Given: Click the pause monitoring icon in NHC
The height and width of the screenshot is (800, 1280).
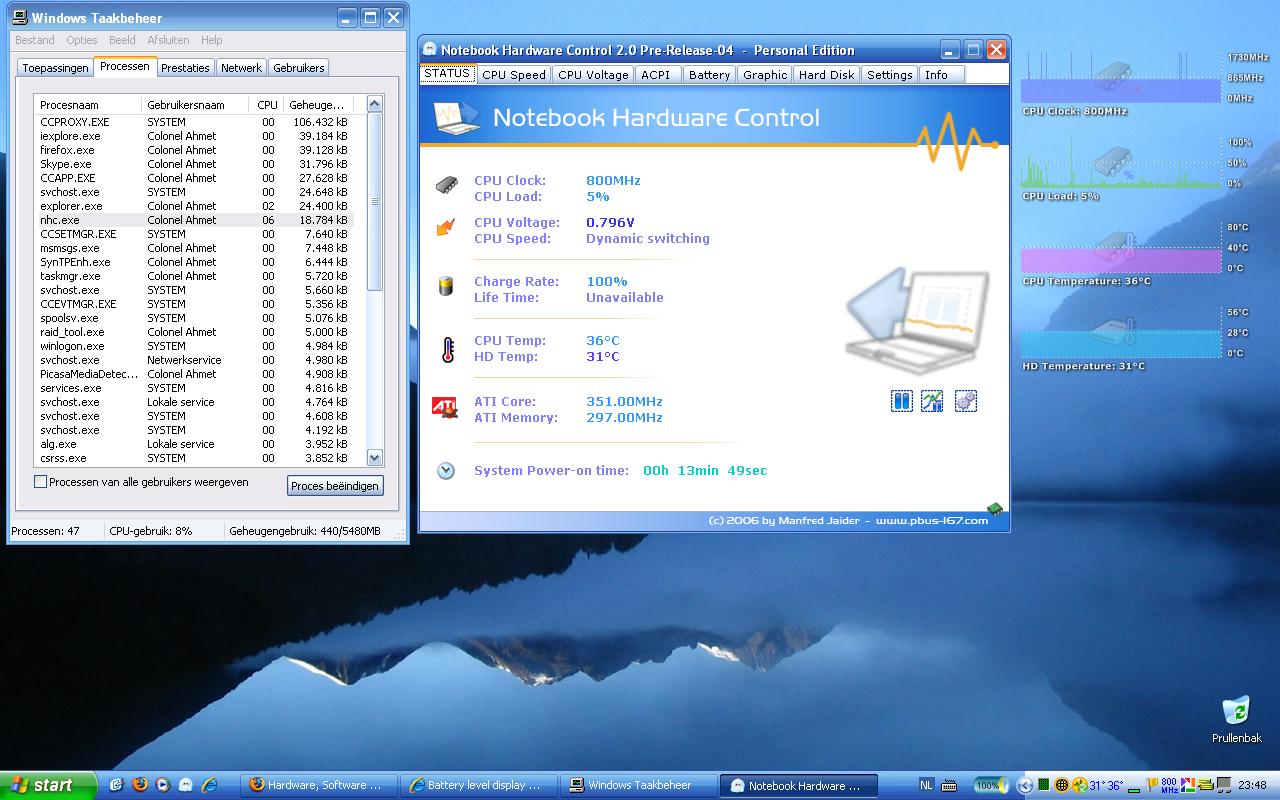Looking at the screenshot, I should (901, 401).
